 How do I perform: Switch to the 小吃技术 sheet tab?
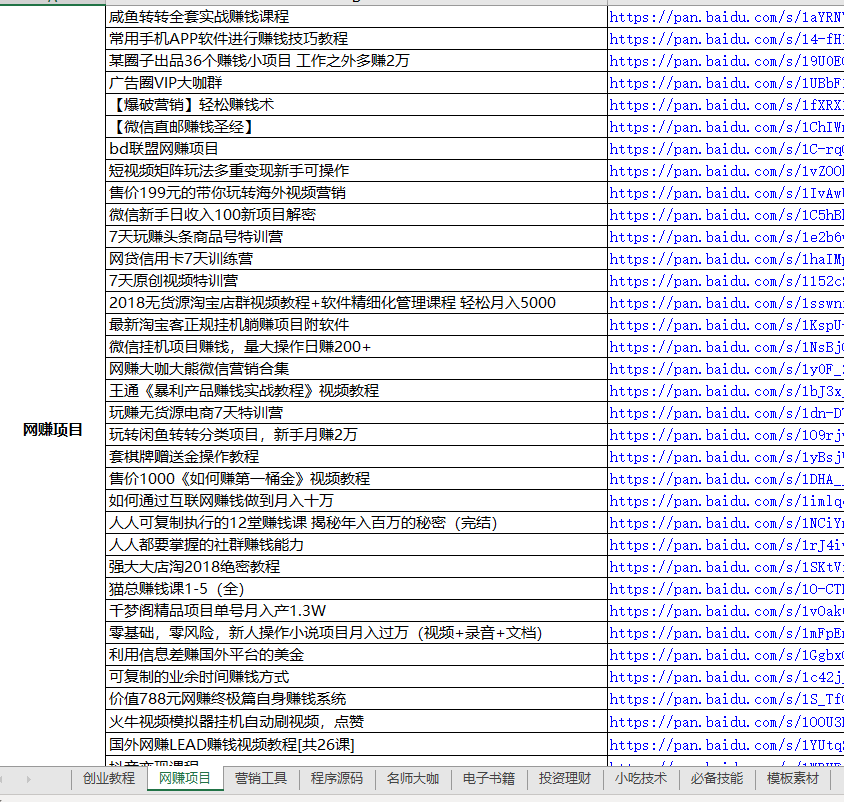click(640, 779)
